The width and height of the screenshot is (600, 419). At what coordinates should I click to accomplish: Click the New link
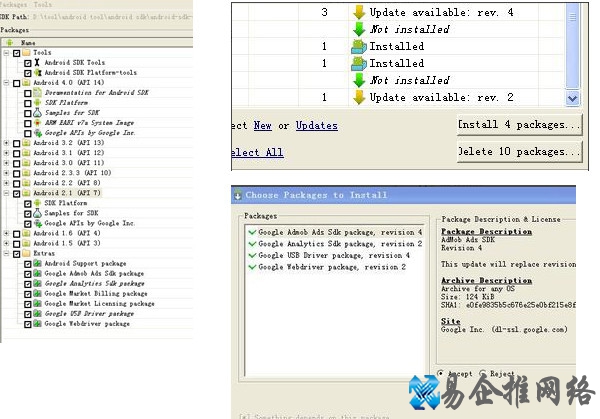[x=263, y=126]
